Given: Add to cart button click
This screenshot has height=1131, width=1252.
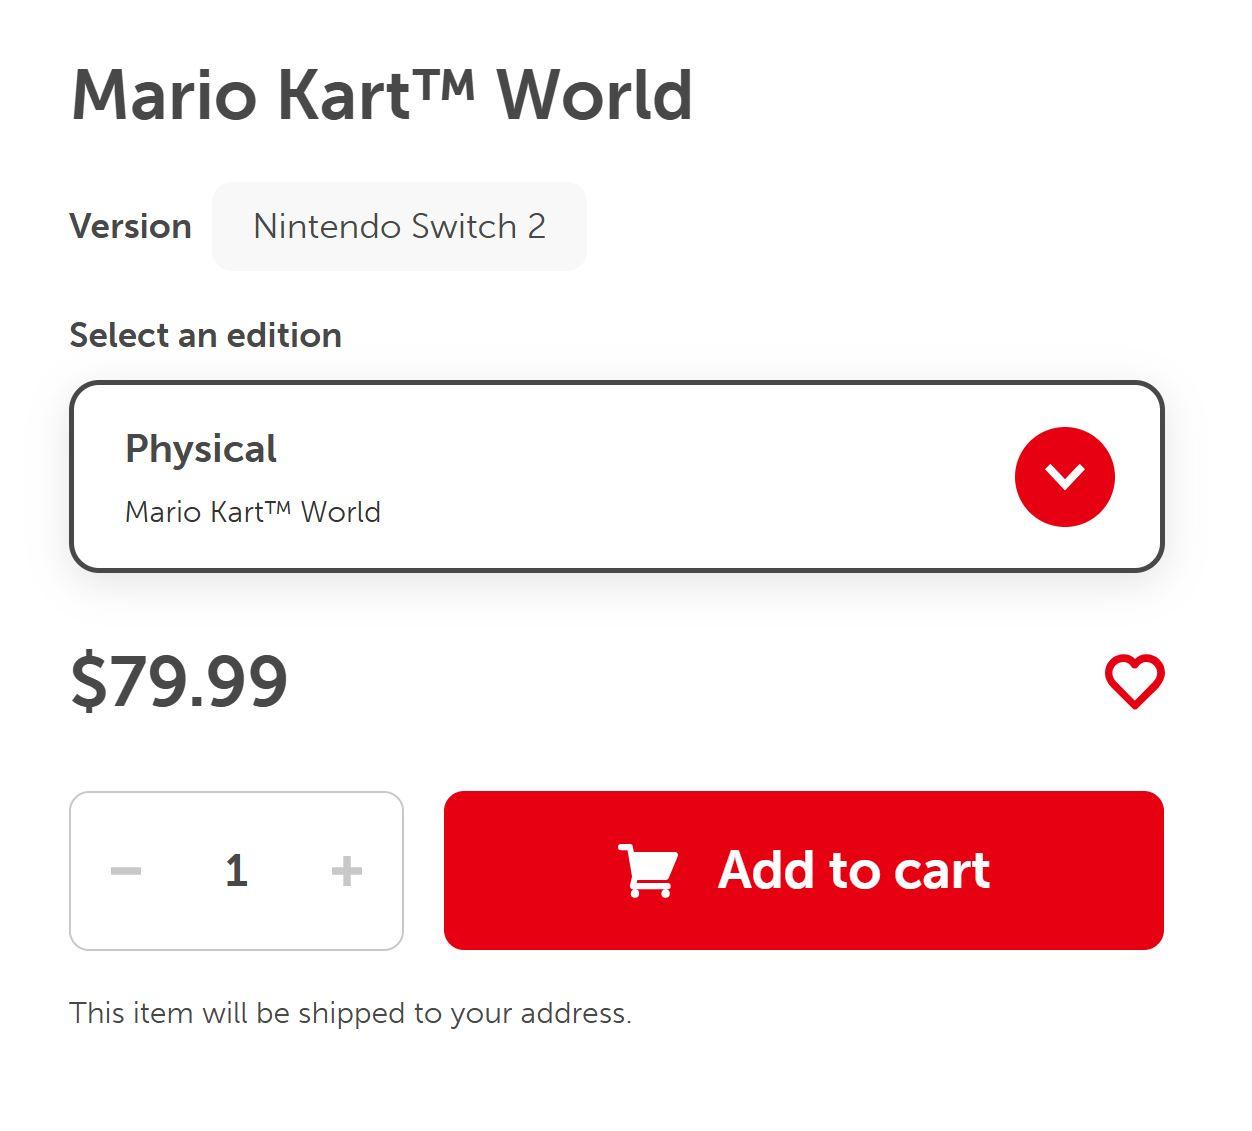Looking at the screenshot, I should pos(804,870).
